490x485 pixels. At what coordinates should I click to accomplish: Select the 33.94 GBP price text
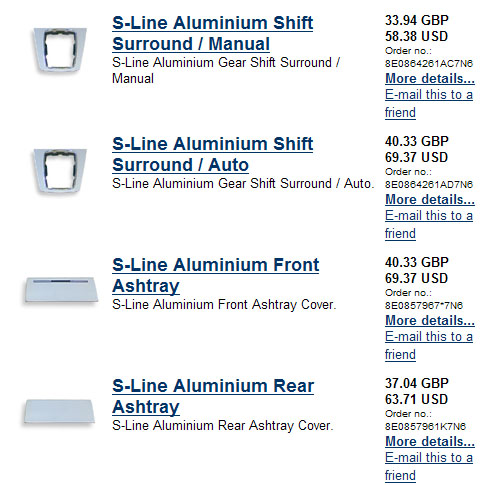(417, 20)
